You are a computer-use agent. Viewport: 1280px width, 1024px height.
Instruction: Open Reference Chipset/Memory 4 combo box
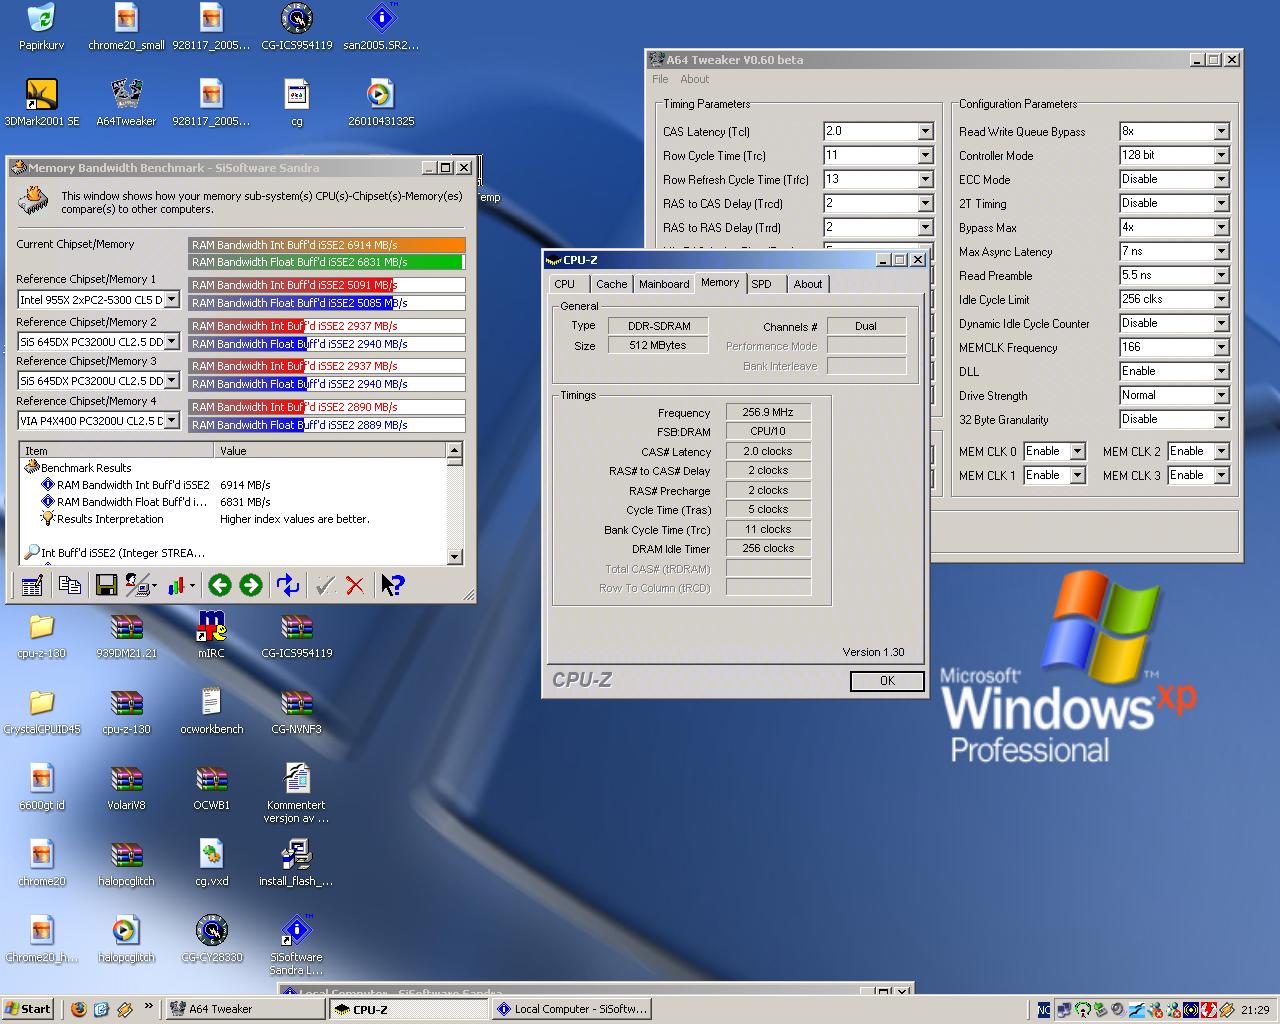pyautogui.click(x=172, y=421)
